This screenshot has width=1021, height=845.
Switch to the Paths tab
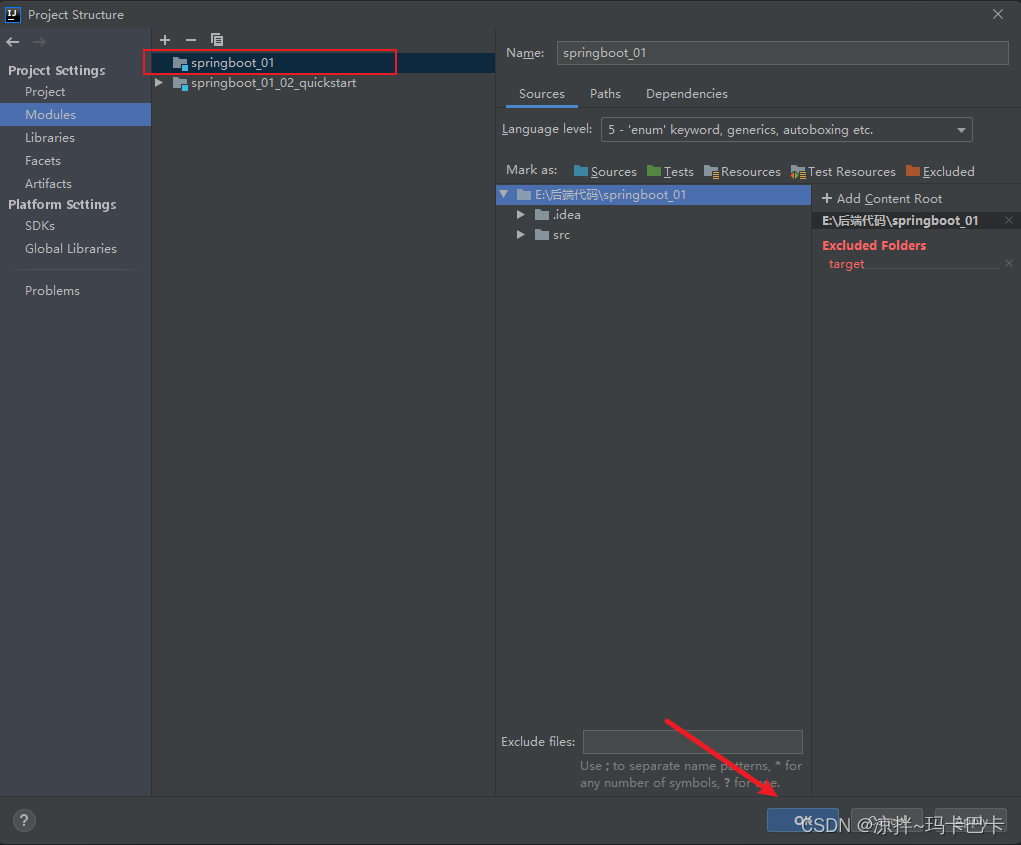tap(605, 94)
